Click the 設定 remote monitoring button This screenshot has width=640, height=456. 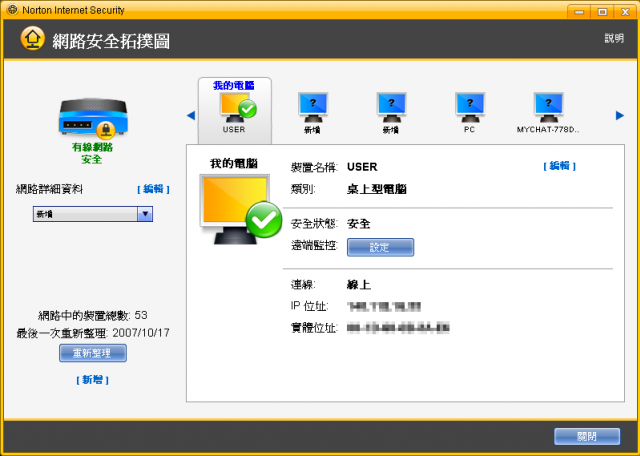pos(380,247)
